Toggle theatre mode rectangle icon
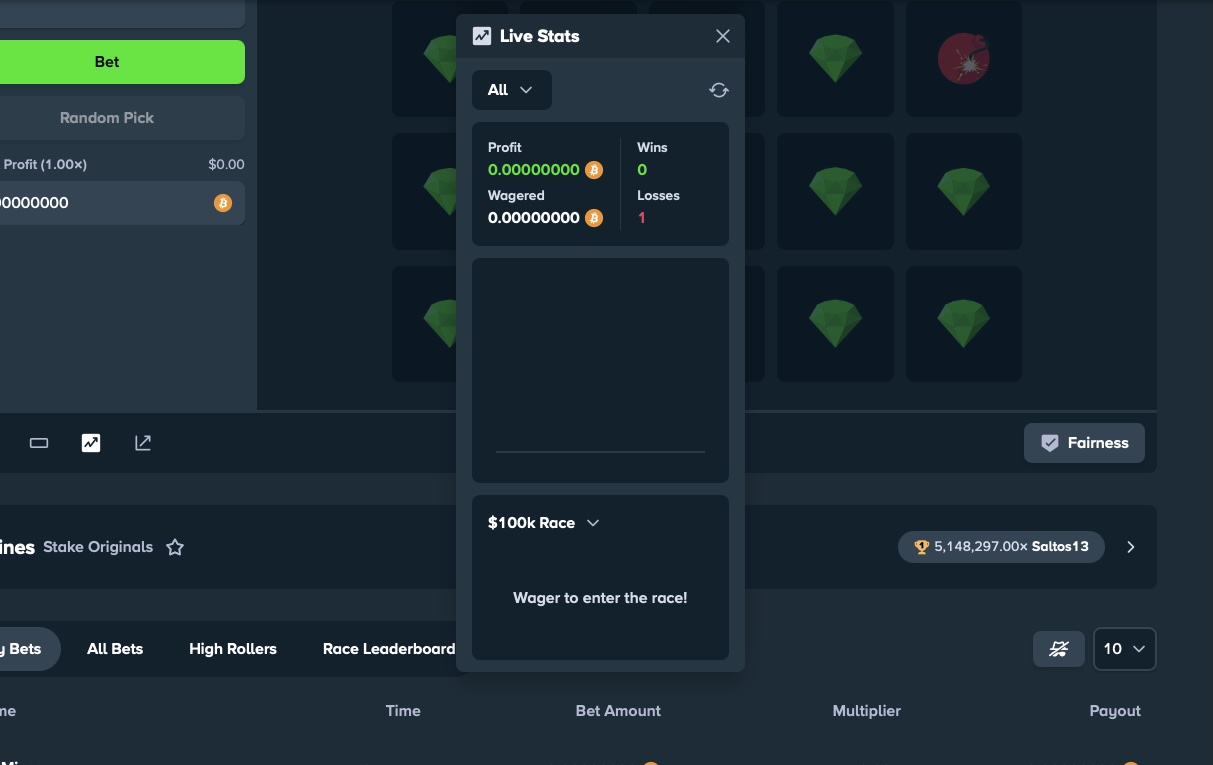This screenshot has height=765, width=1213. 39,443
